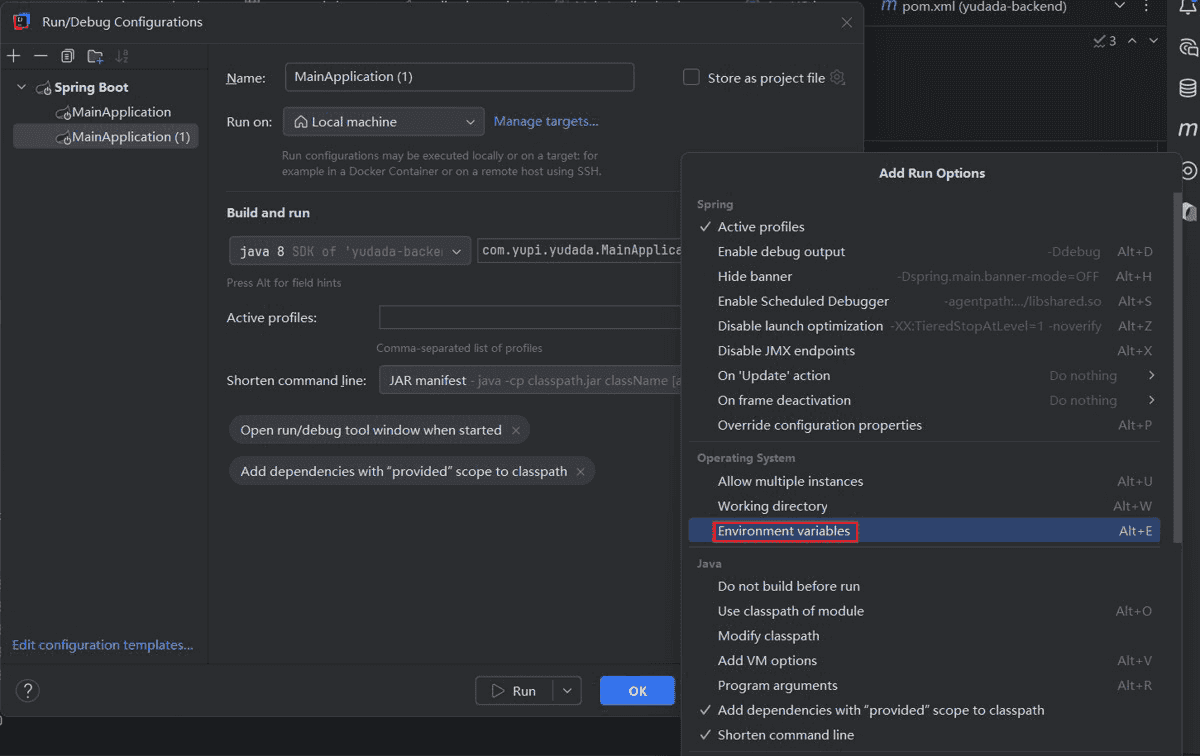This screenshot has width=1200, height=756.
Task: Click into the Name text field
Action: 459,78
